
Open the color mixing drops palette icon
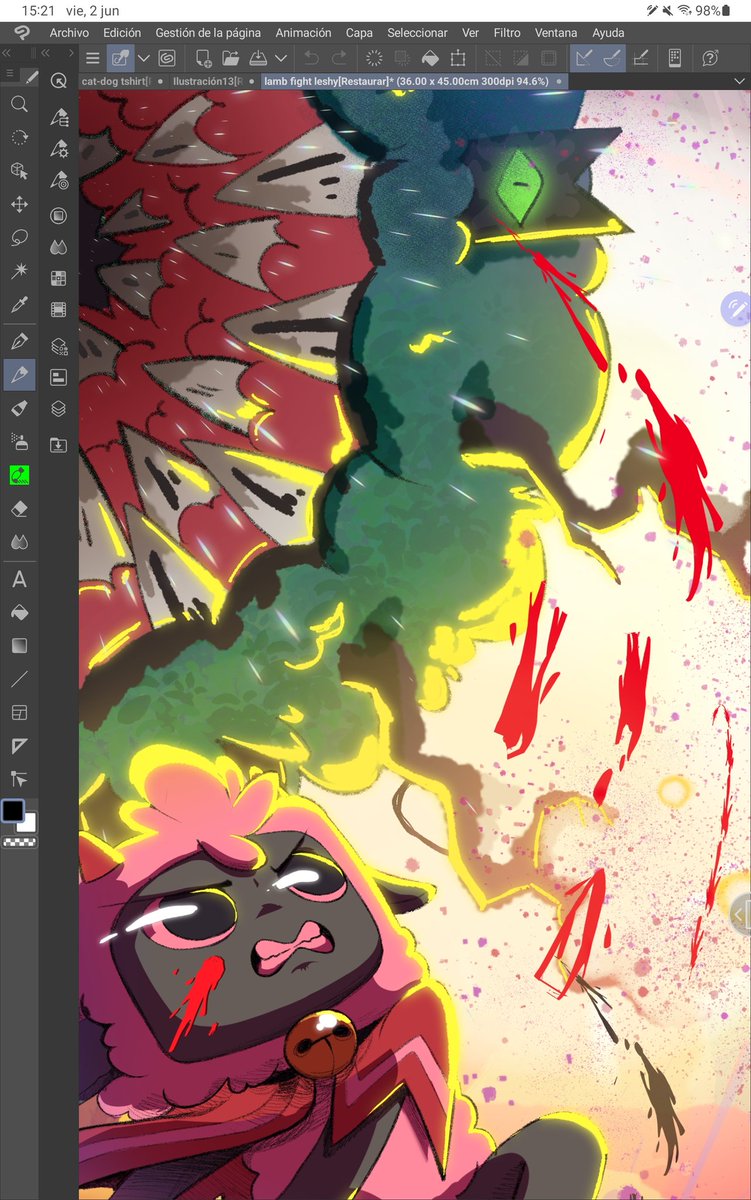pos(59,246)
